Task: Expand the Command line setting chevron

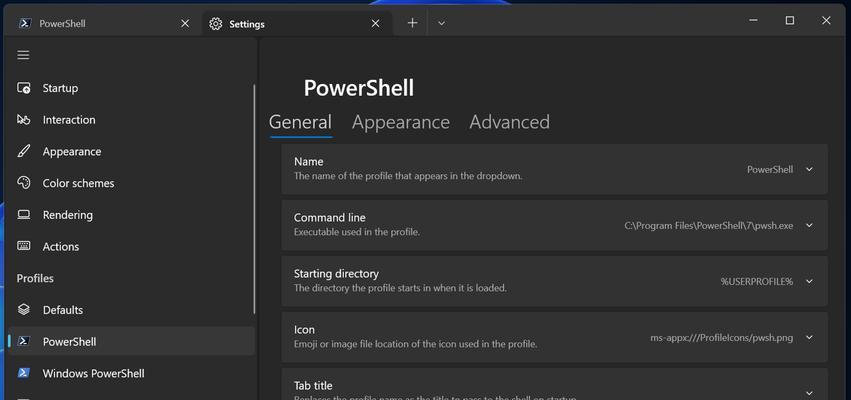Action: point(809,225)
